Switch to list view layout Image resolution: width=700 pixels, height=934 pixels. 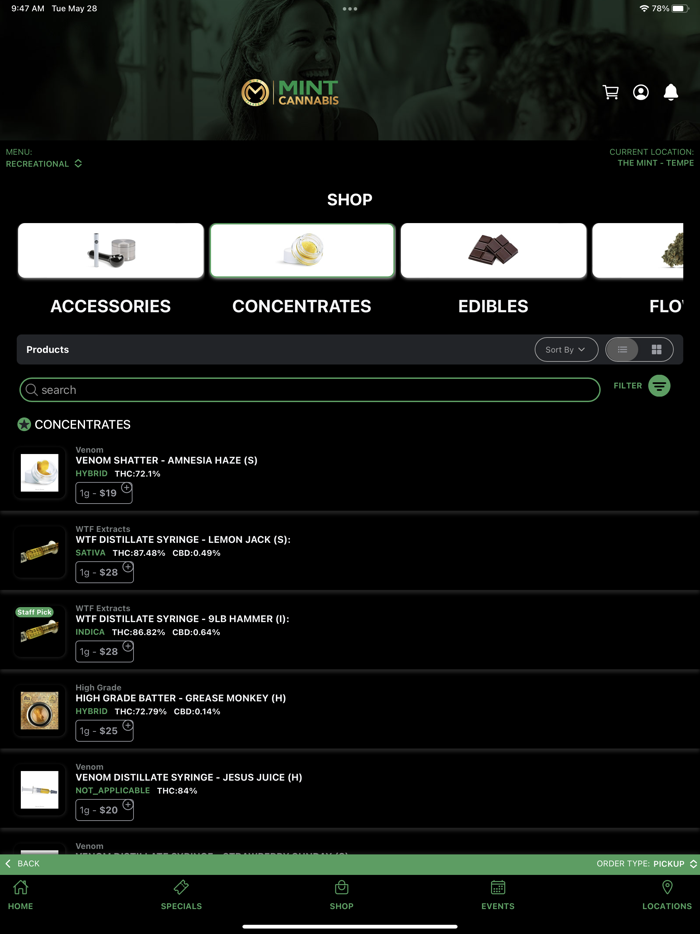pyautogui.click(x=623, y=350)
